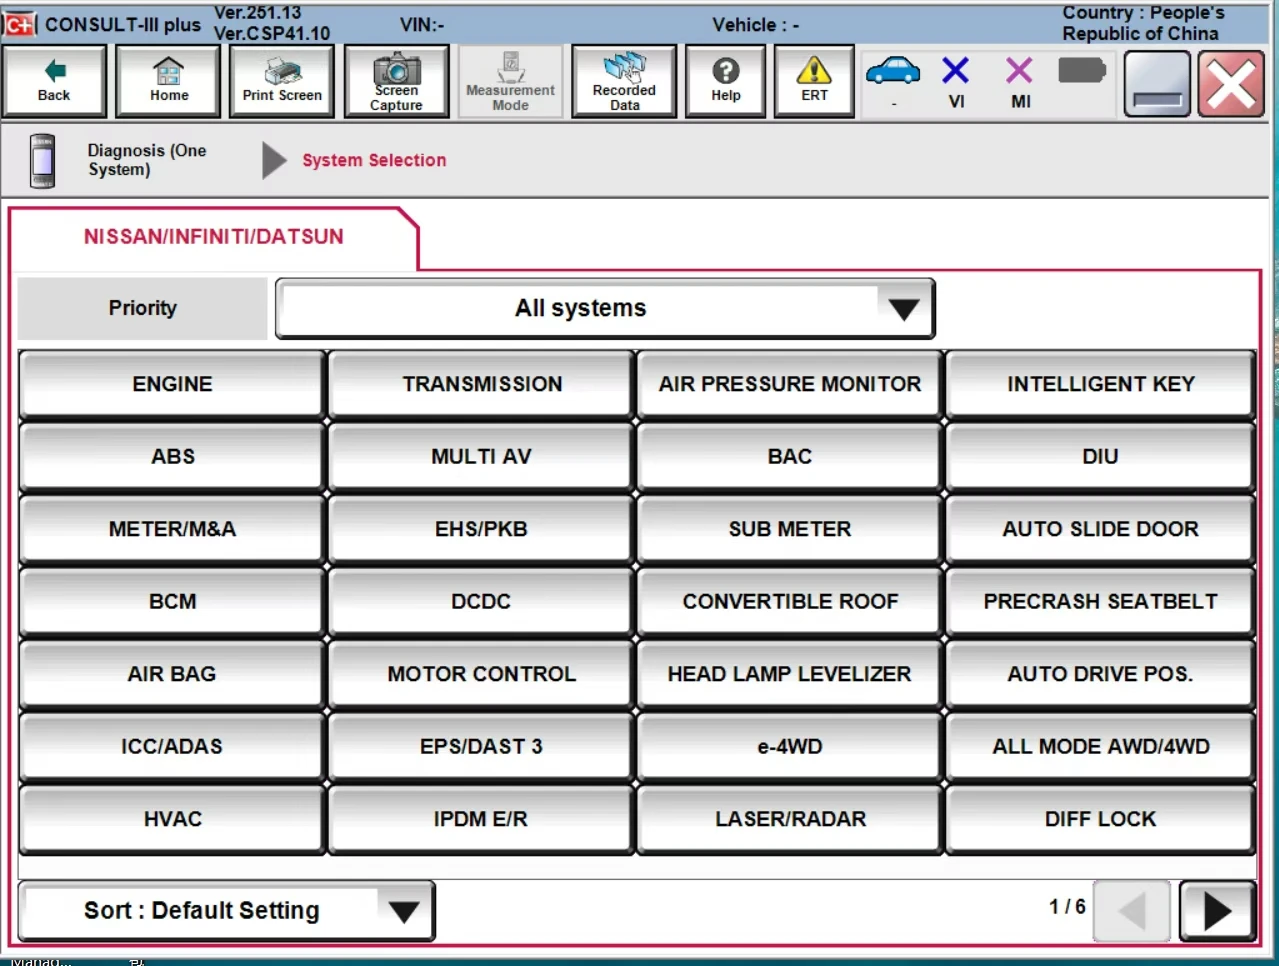Choose the DCDC system
The image size is (1279, 966).
[482, 601]
